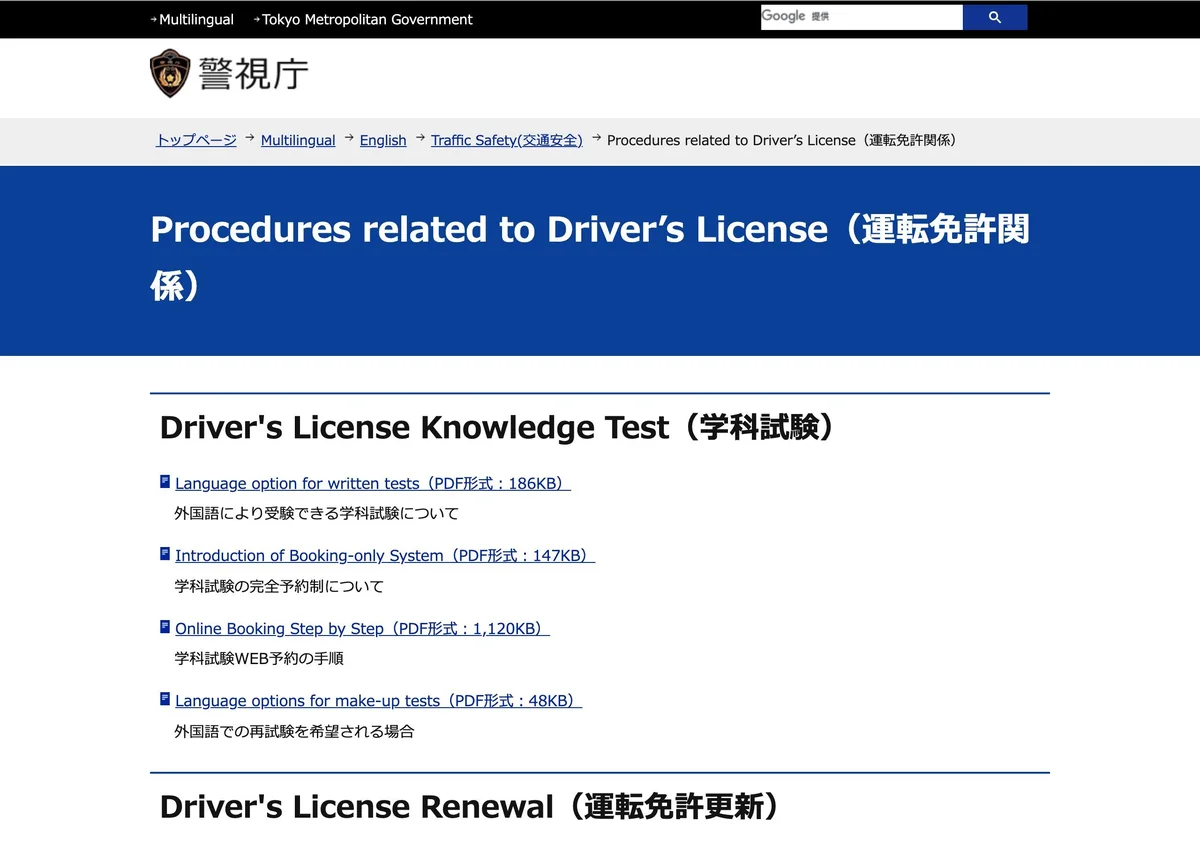Screen dimensions: 1200x843
Task: Click text 外国語により受験できる学科試験について
Action: pyautogui.click(x=317, y=513)
